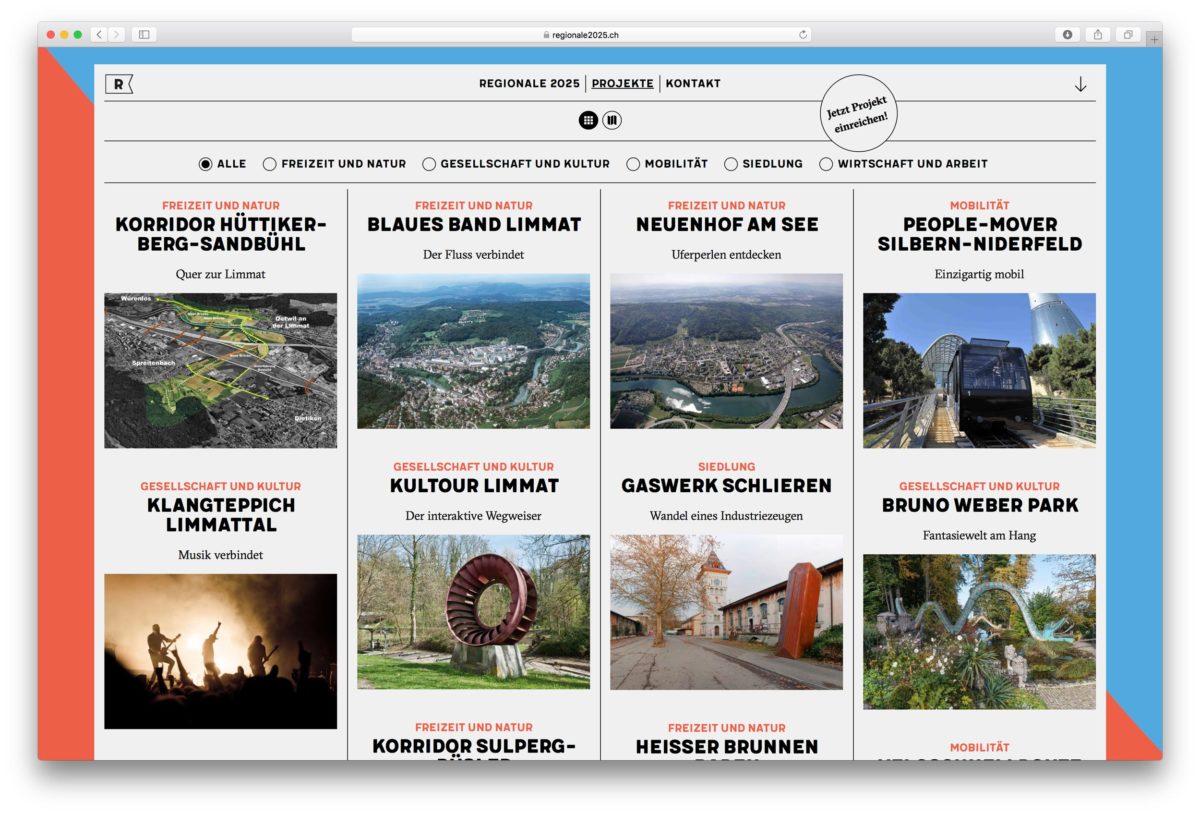Select the Siedlung radio filter
This screenshot has height=814, width=1200.
pyautogui.click(x=731, y=164)
